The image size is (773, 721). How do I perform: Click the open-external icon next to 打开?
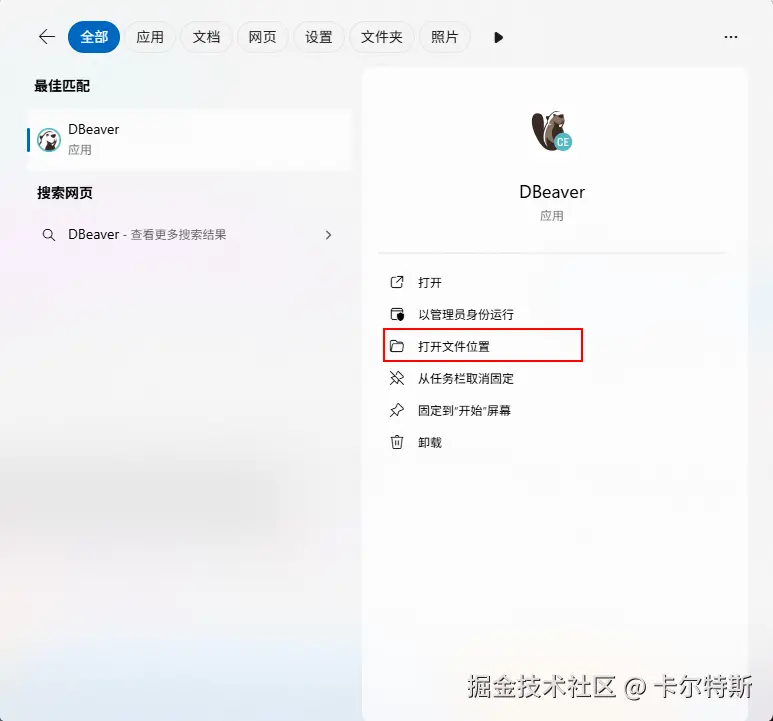point(397,282)
